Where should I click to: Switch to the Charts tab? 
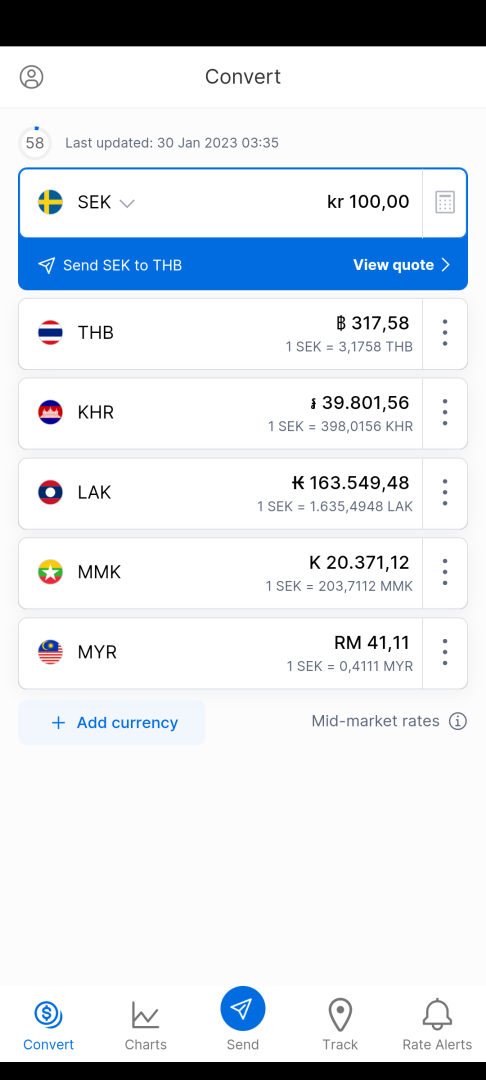point(145,1026)
